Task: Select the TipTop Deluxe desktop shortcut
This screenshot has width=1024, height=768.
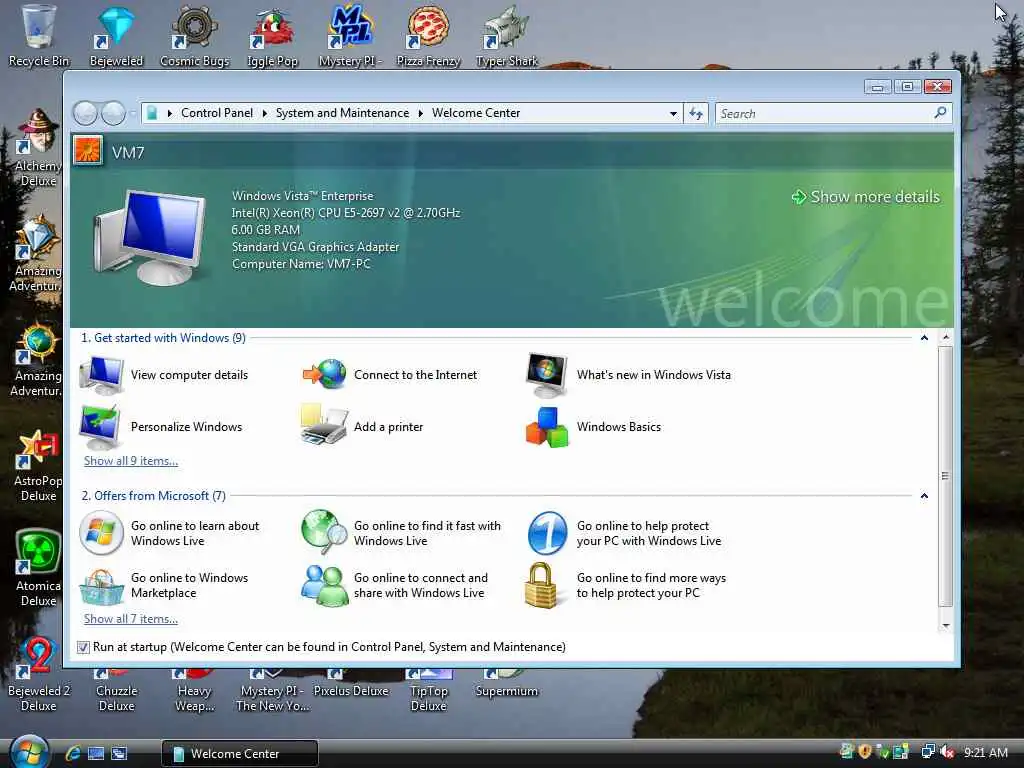Action: (x=428, y=691)
